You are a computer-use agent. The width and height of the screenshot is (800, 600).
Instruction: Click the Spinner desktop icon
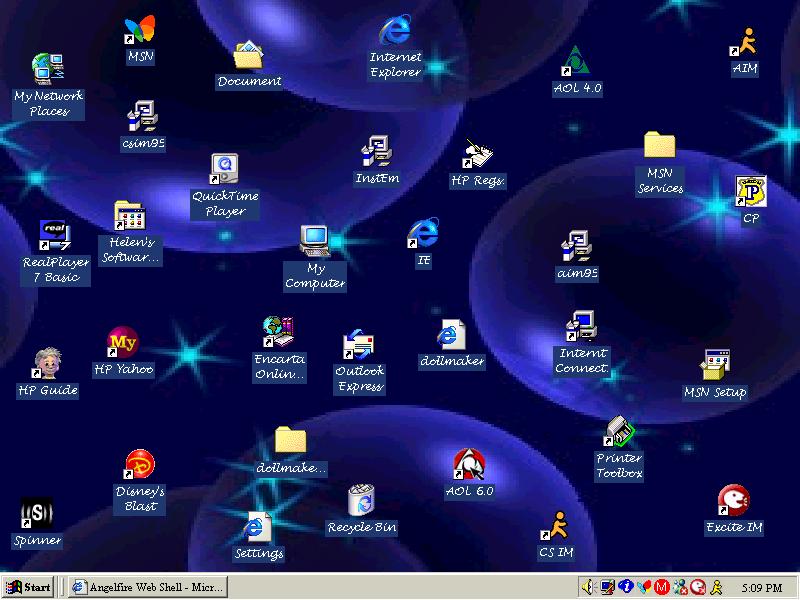pos(37,514)
